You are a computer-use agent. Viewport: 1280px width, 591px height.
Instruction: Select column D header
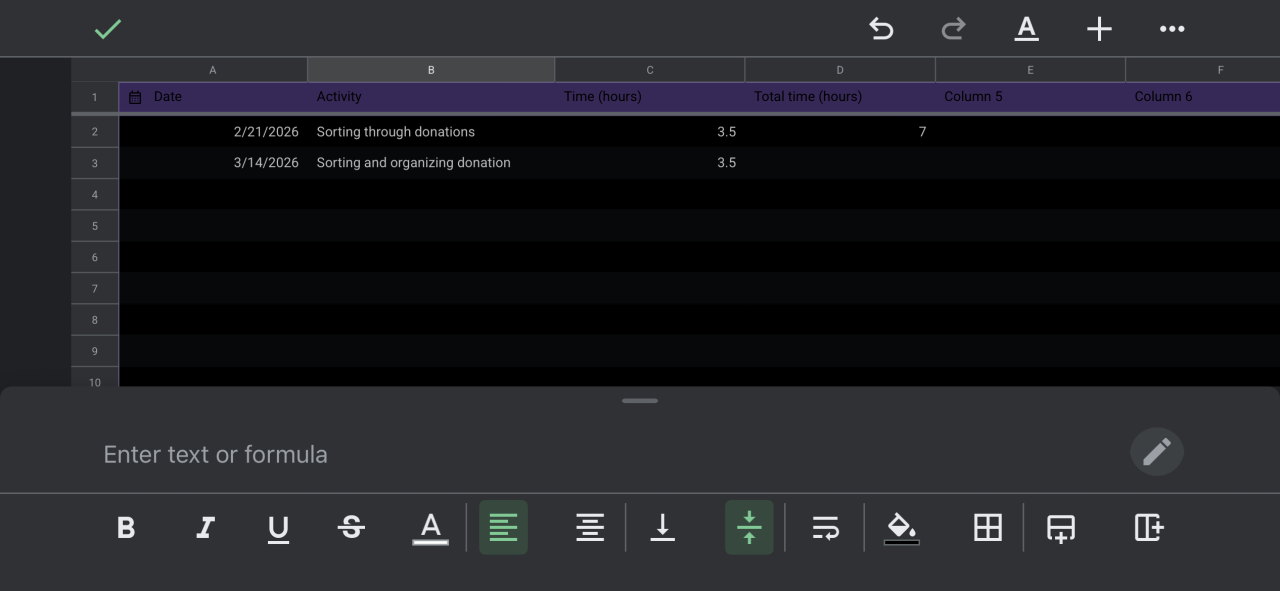pyautogui.click(x=840, y=70)
